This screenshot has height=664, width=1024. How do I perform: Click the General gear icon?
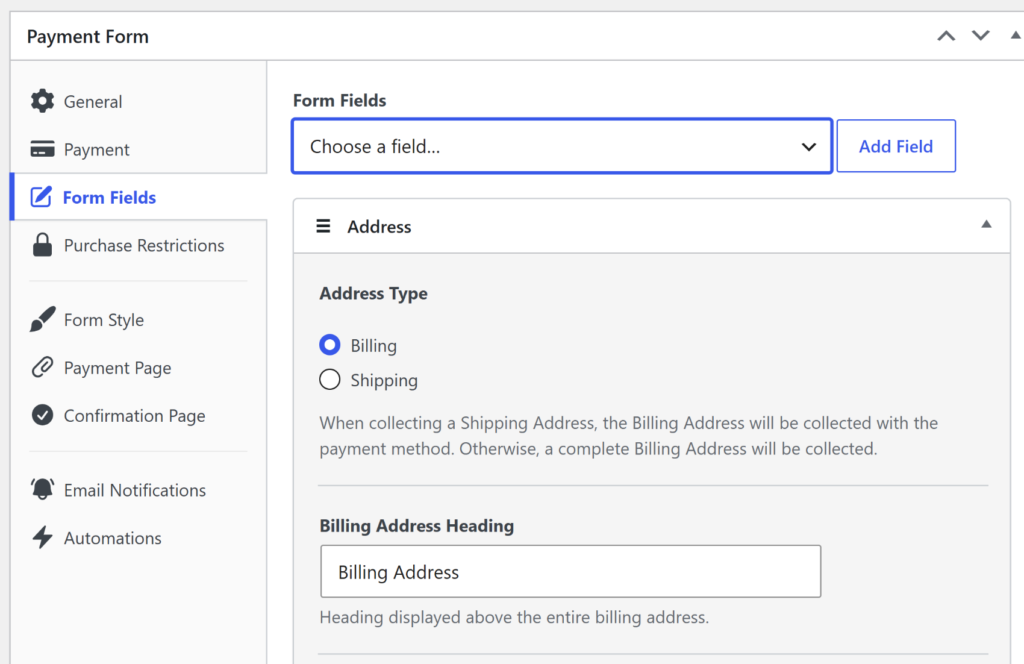pyautogui.click(x=42, y=101)
